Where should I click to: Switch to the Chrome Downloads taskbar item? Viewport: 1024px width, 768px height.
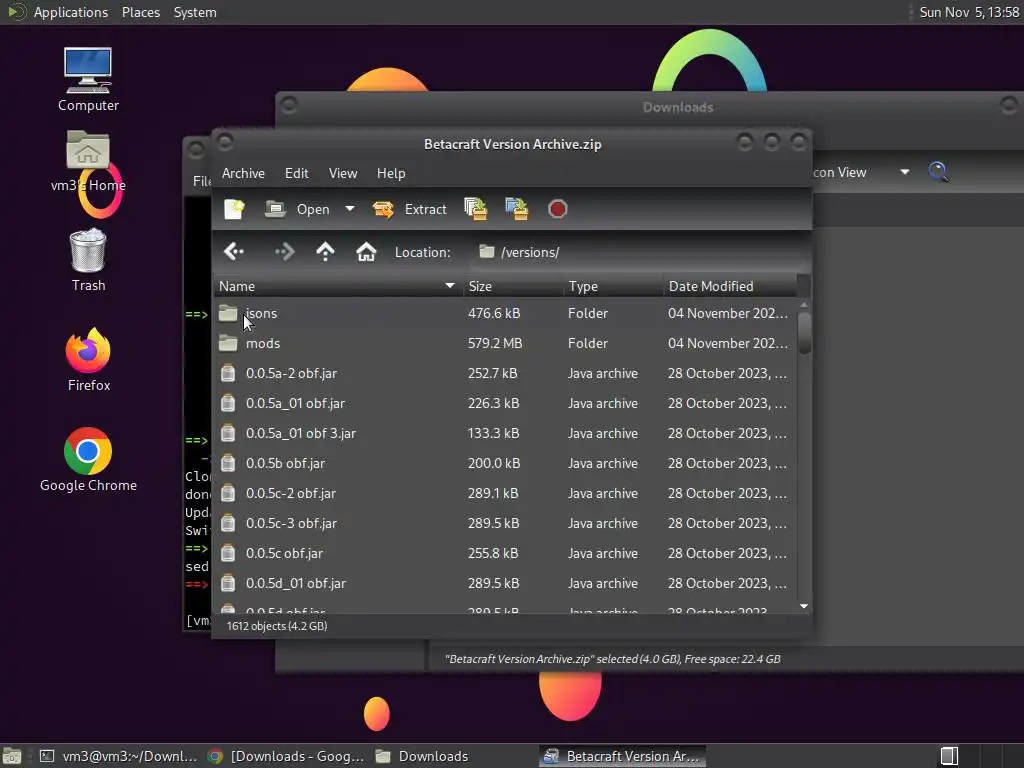[x=285, y=756]
